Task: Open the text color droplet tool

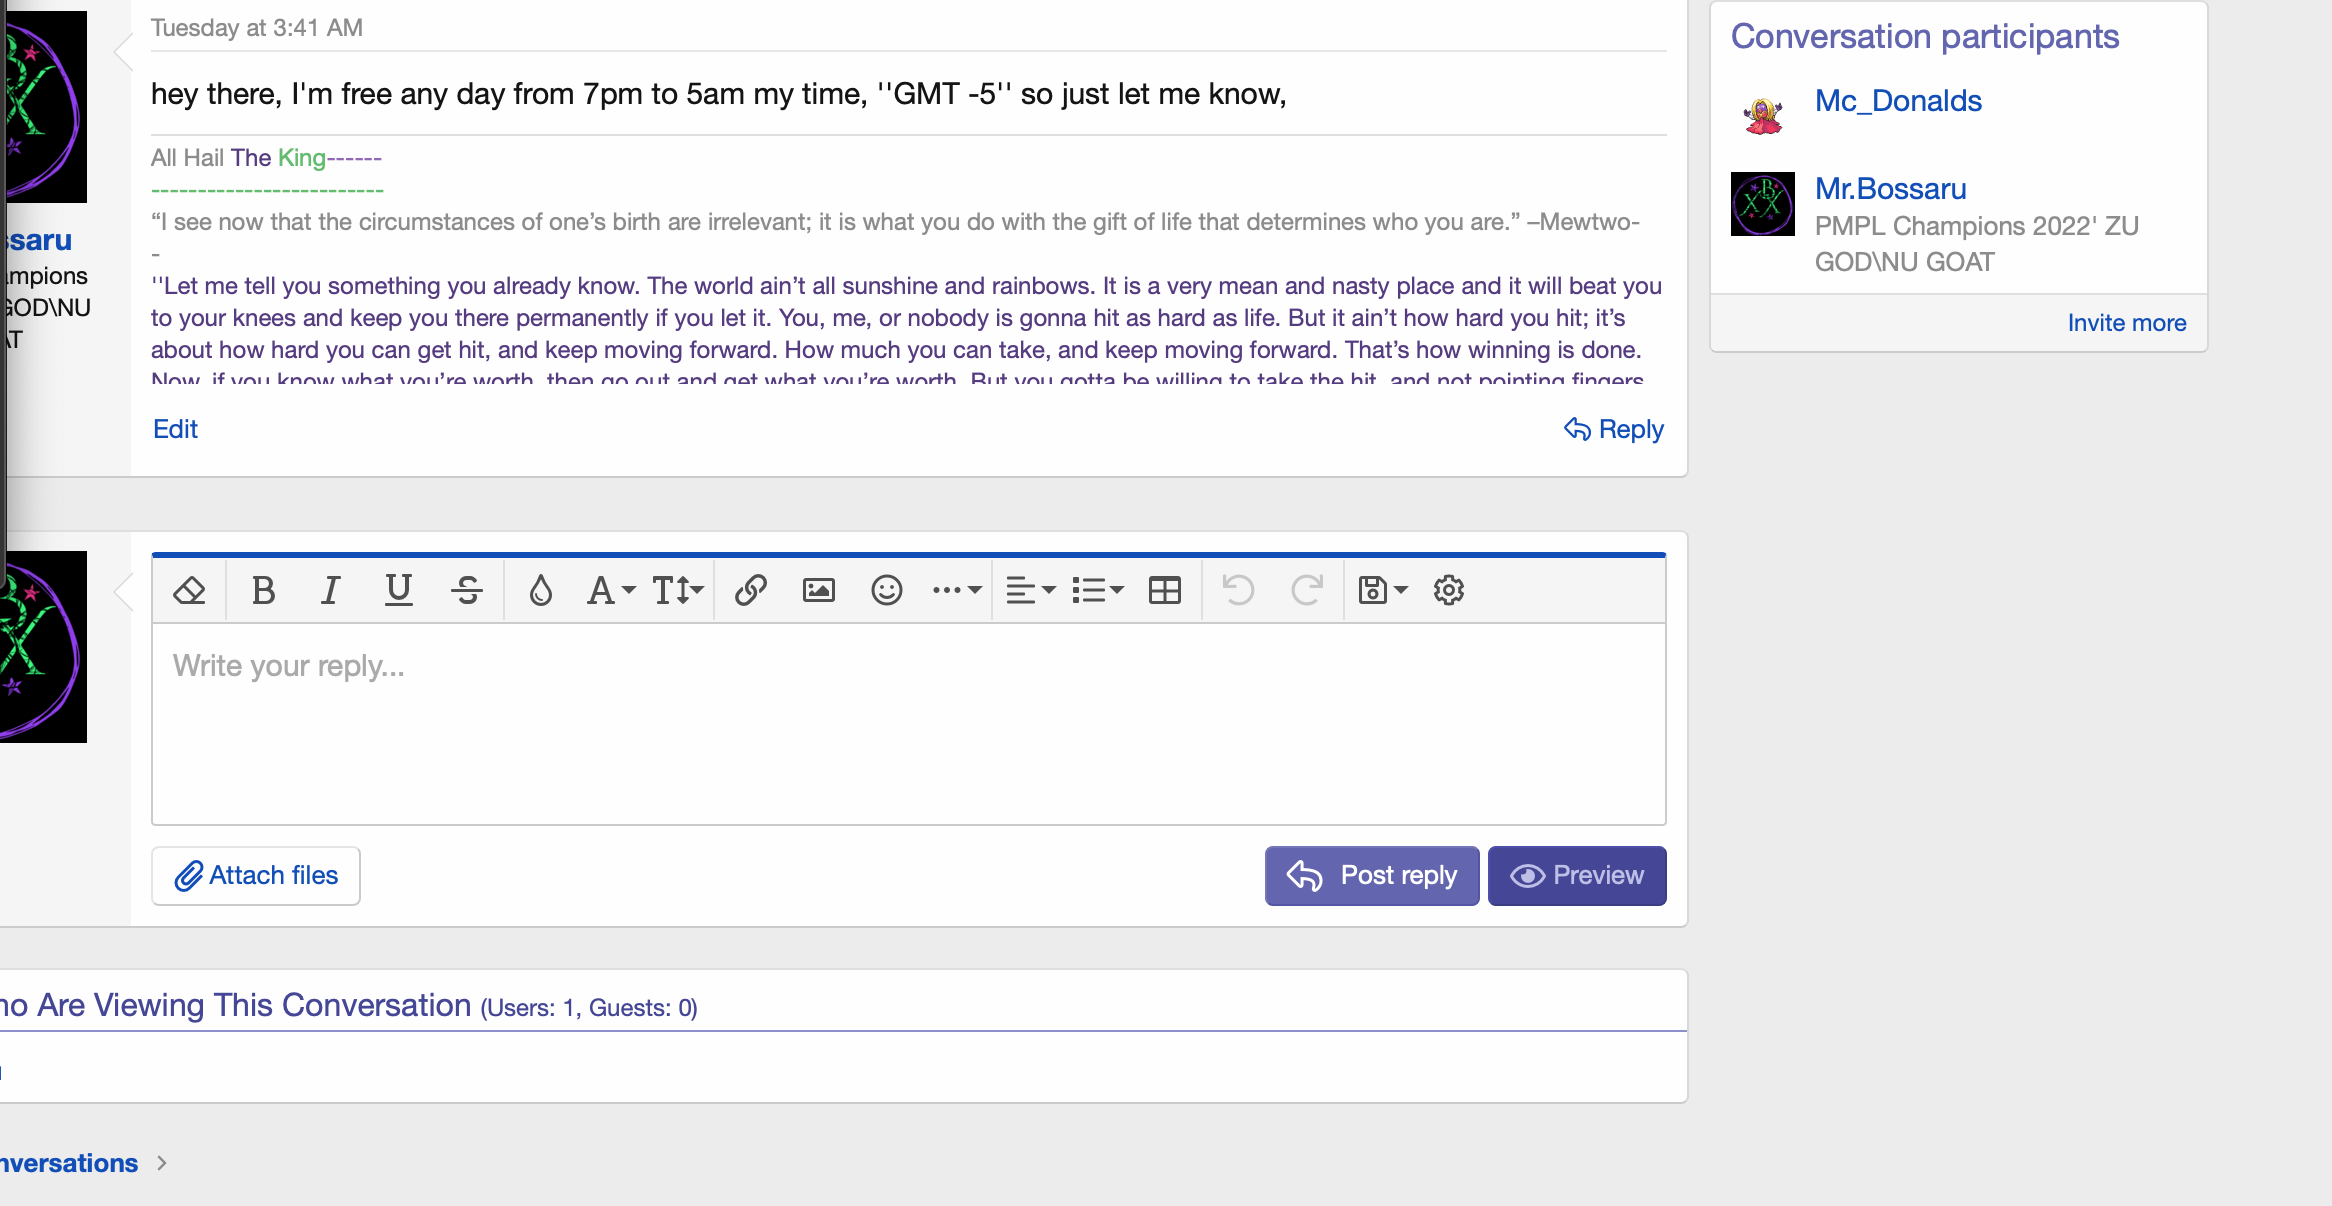Action: click(540, 591)
